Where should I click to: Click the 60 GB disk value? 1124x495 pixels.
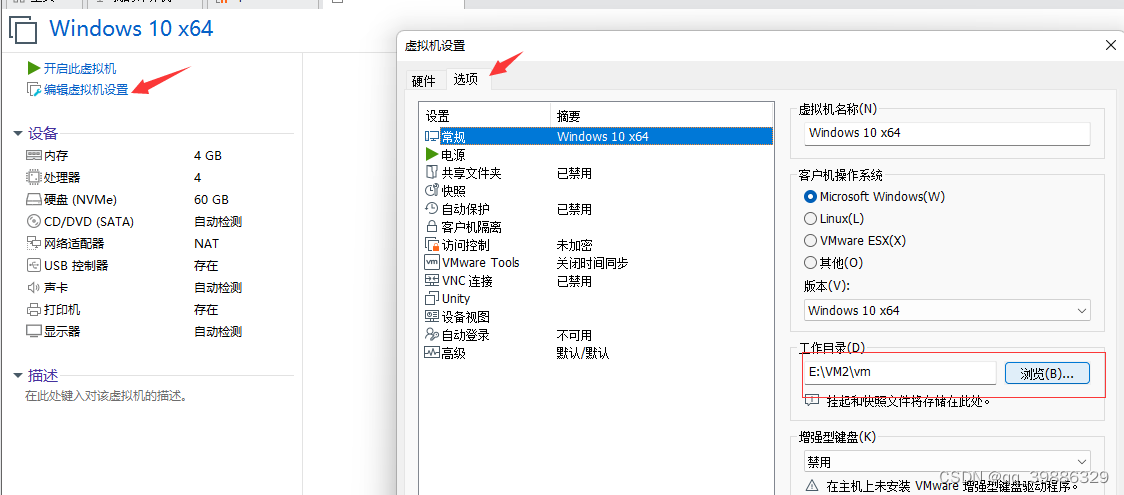(211, 199)
